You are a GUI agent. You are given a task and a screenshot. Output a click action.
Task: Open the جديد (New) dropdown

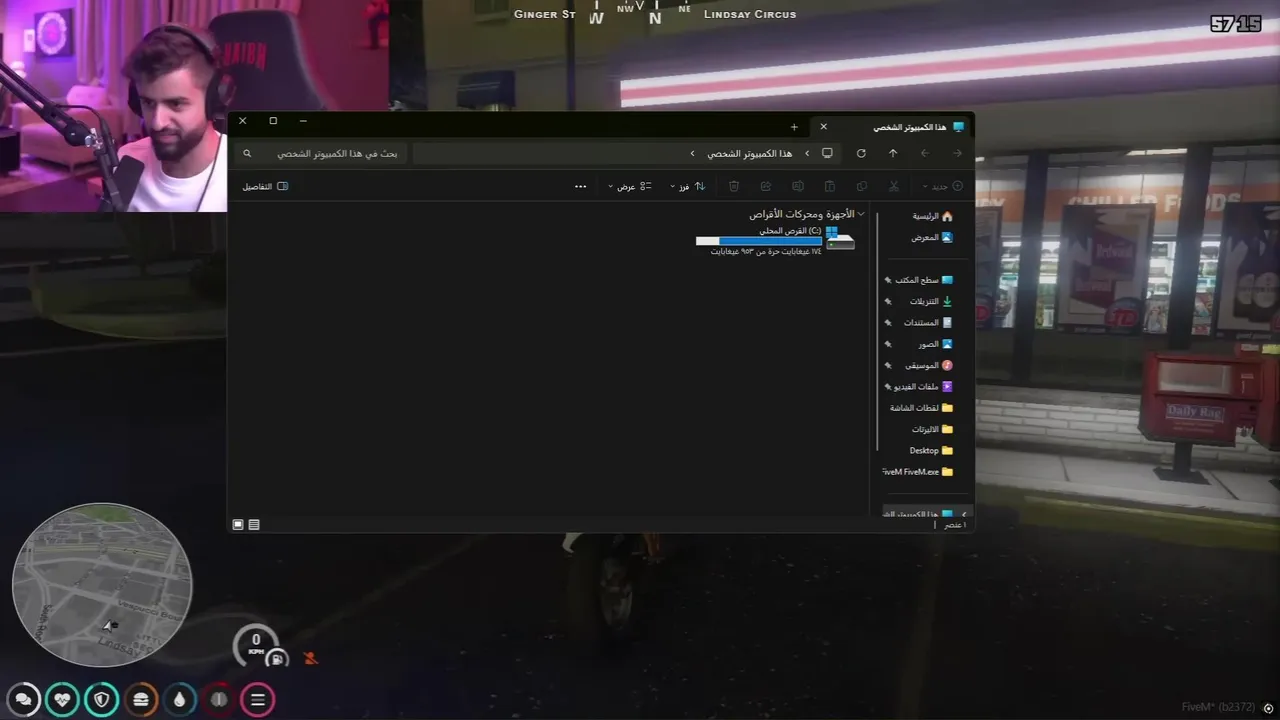click(944, 186)
